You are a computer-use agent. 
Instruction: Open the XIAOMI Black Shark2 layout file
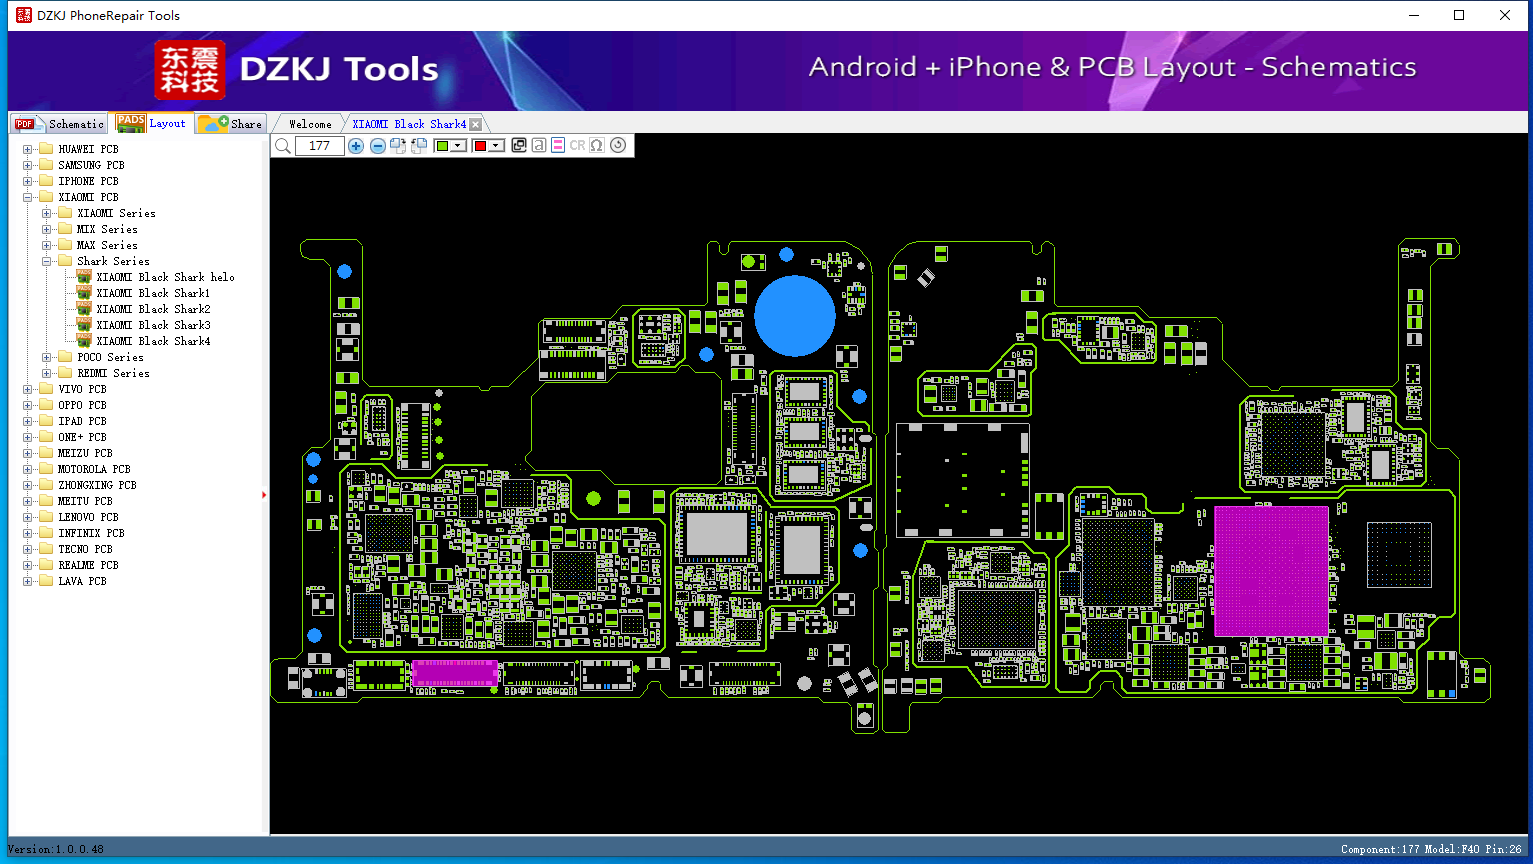point(153,309)
